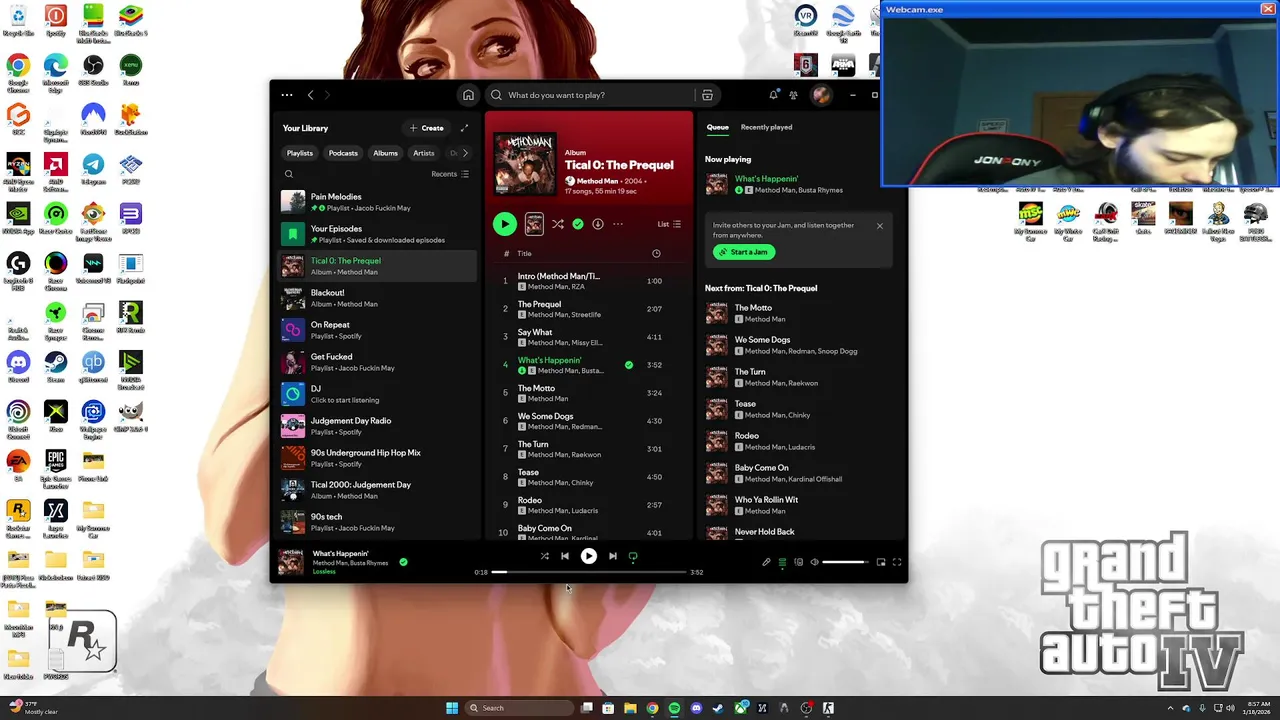Show more library filter chips with arrow
Image resolution: width=1280 pixels, height=720 pixels.
[465, 153]
